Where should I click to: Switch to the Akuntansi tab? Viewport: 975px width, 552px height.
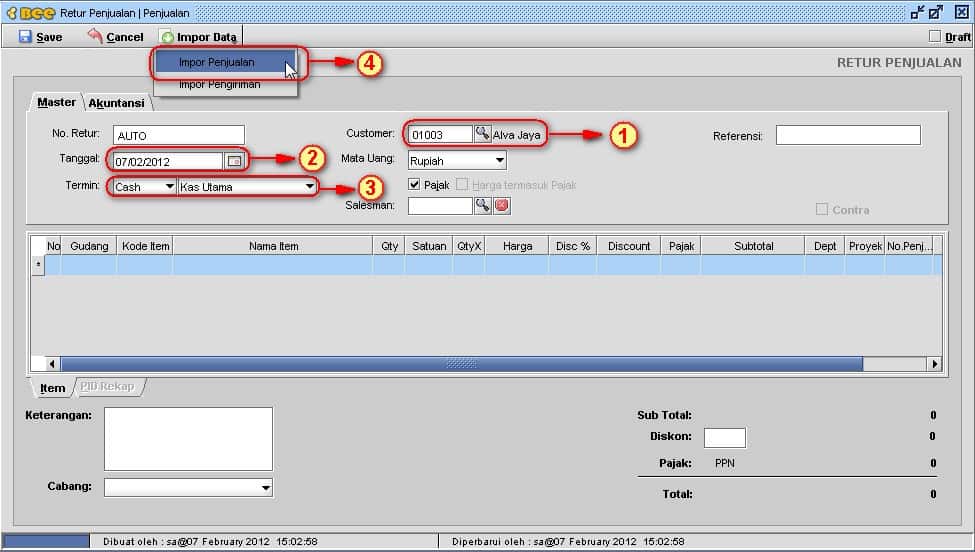point(116,103)
